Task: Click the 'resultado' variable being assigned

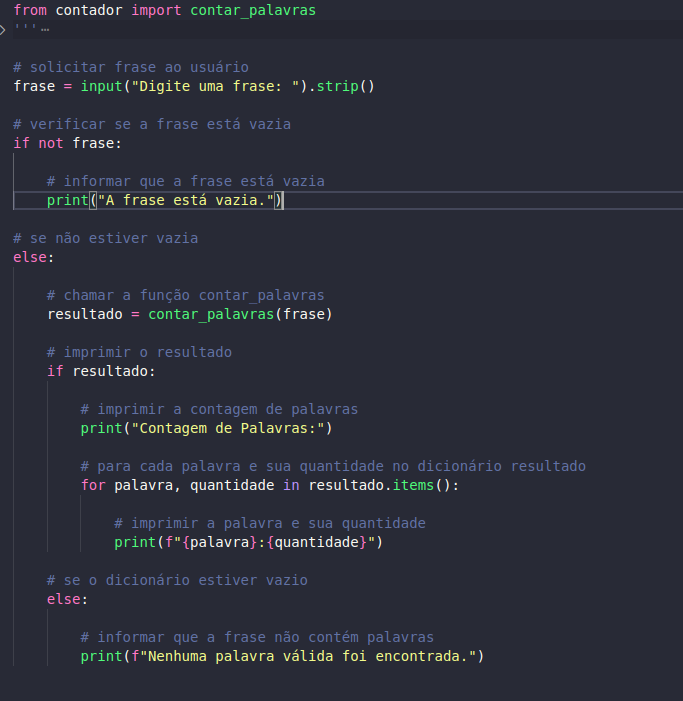Action: coord(85,314)
